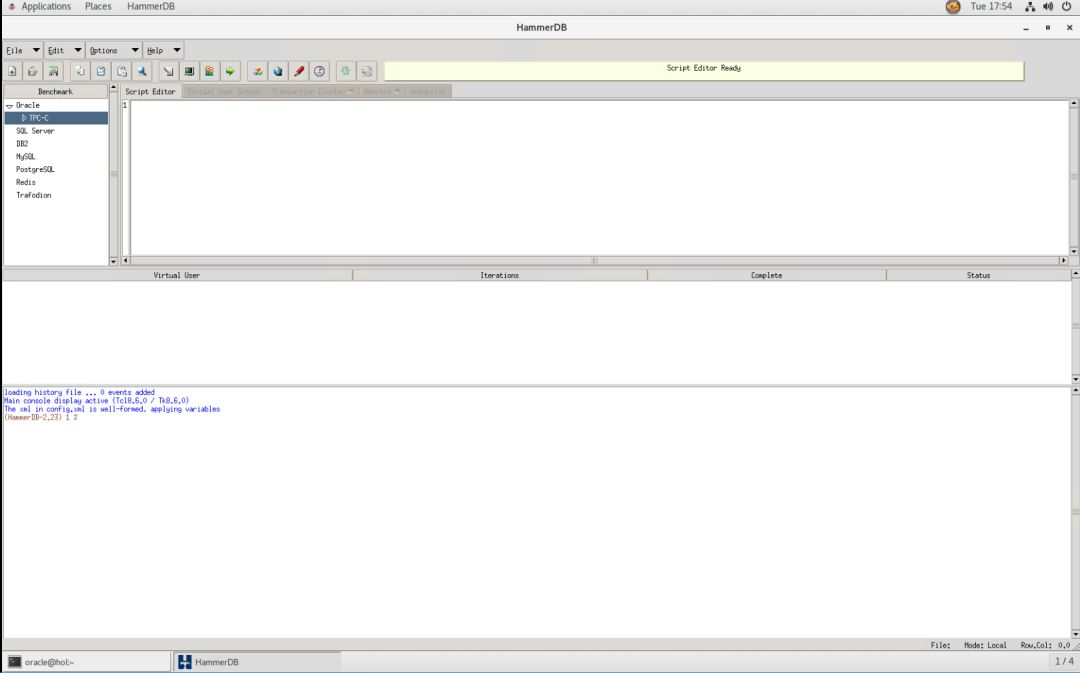This screenshot has height=673, width=1080.
Task: Click the colorful people Autopilot icon
Action: (257, 71)
